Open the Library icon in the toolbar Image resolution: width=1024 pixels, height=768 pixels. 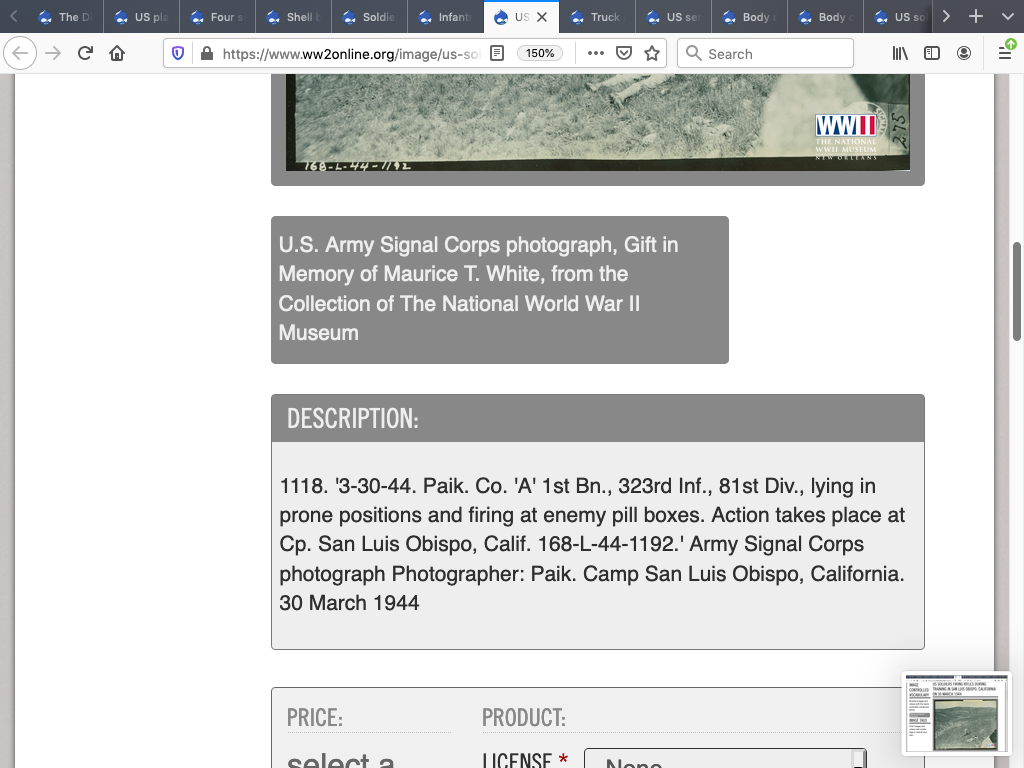click(900, 53)
